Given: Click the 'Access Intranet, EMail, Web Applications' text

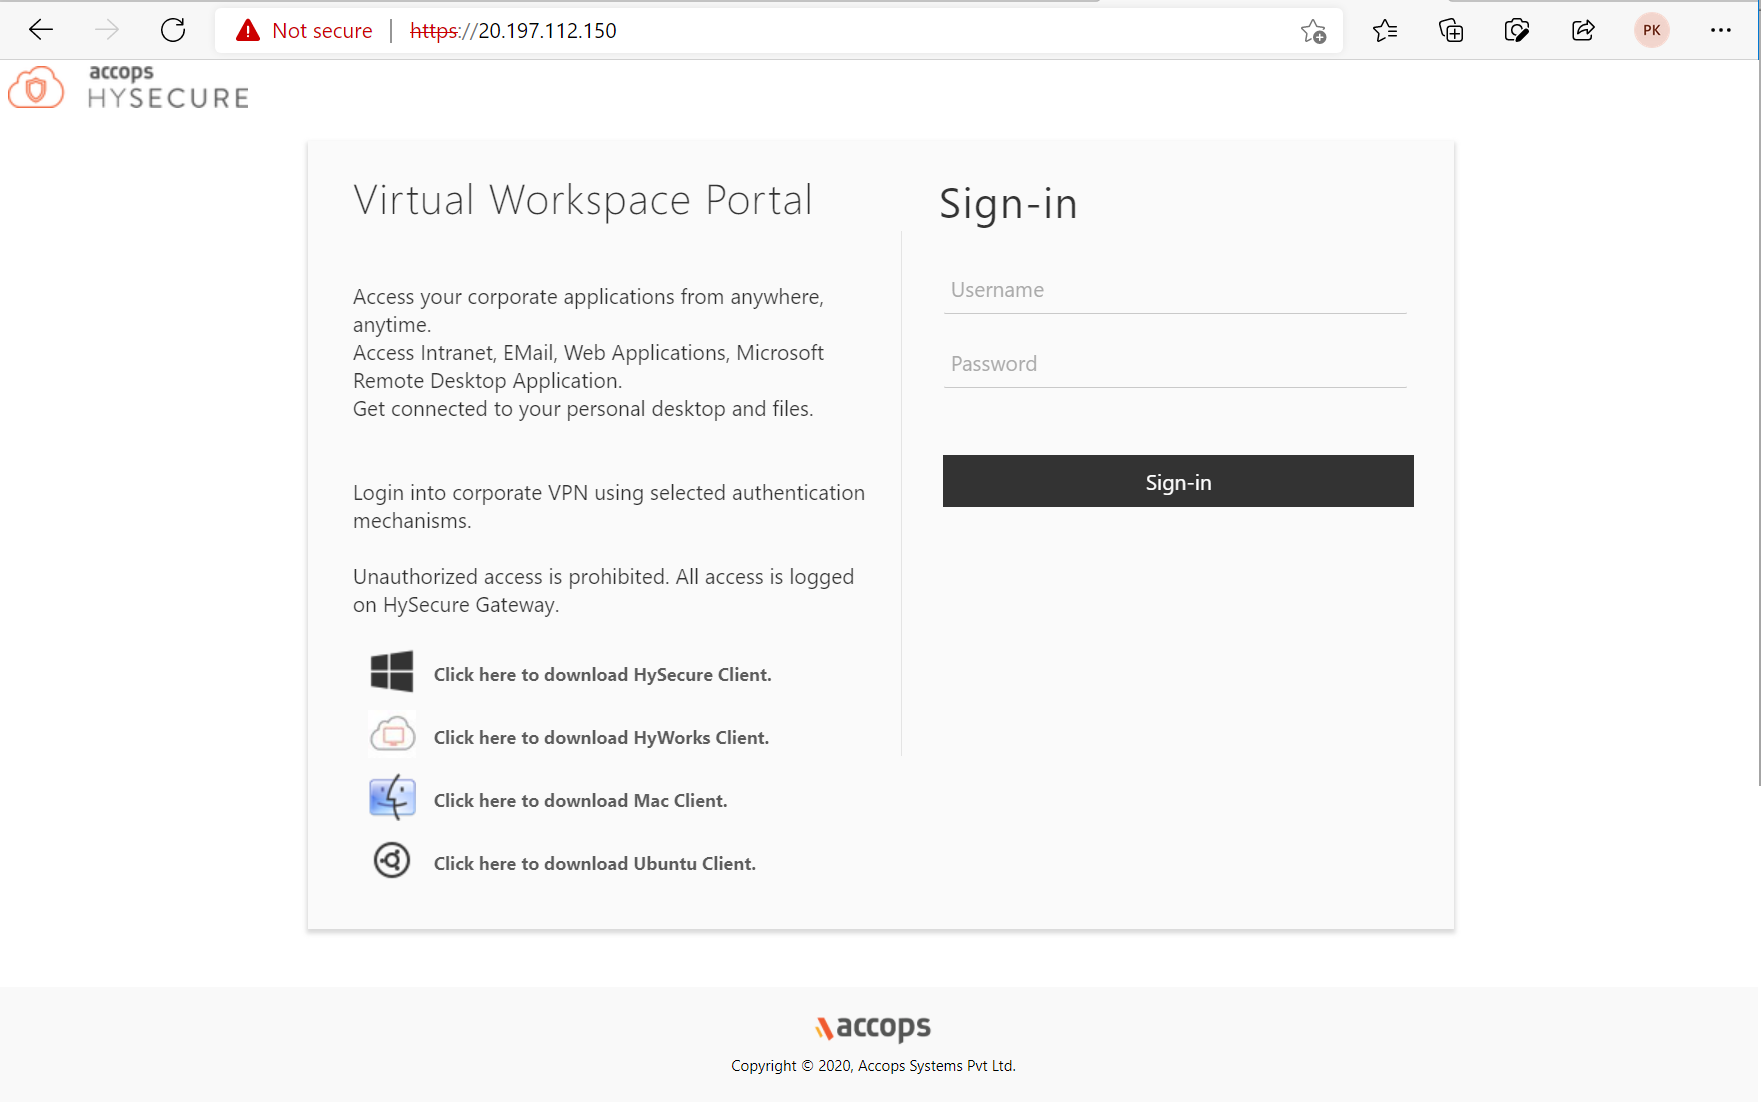Looking at the screenshot, I should pyautogui.click(x=588, y=367).
